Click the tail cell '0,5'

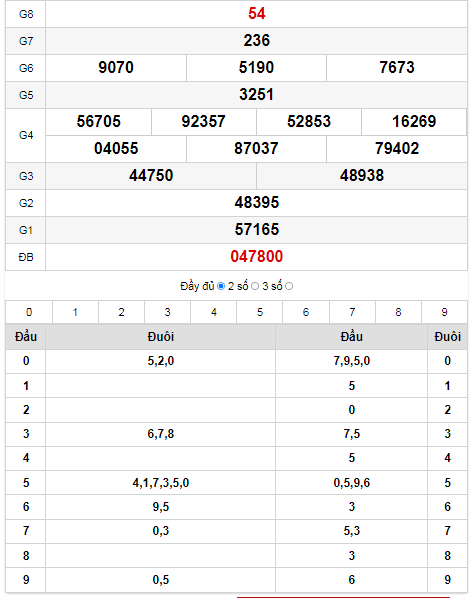click(161, 580)
